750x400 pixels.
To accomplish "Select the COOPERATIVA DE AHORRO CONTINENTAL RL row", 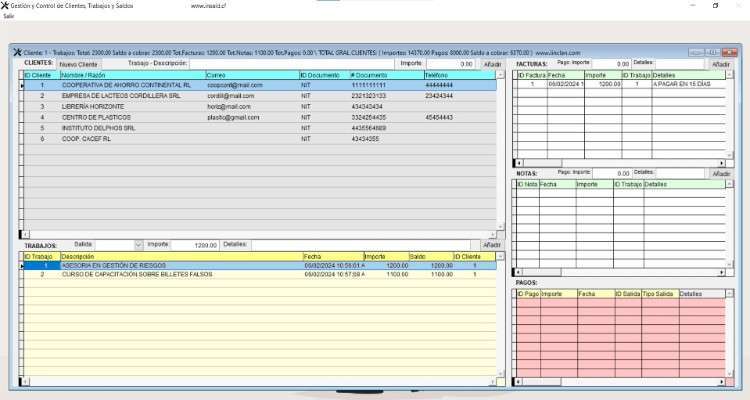I will [126, 86].
